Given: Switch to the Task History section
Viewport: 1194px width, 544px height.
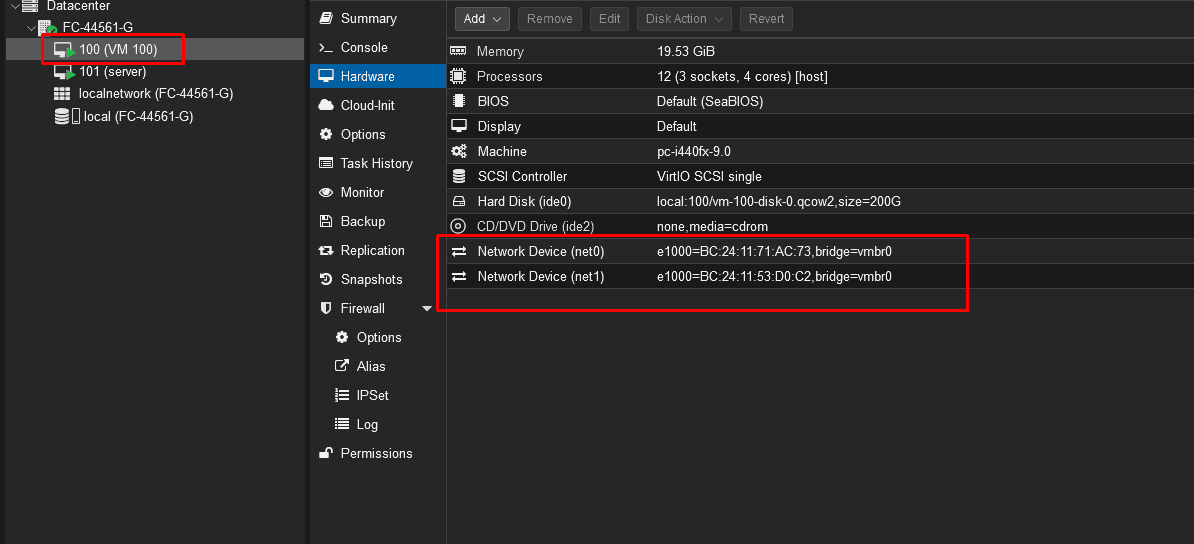Looking at the screenshot, I should pyautogui.click(x=376, y=163).
